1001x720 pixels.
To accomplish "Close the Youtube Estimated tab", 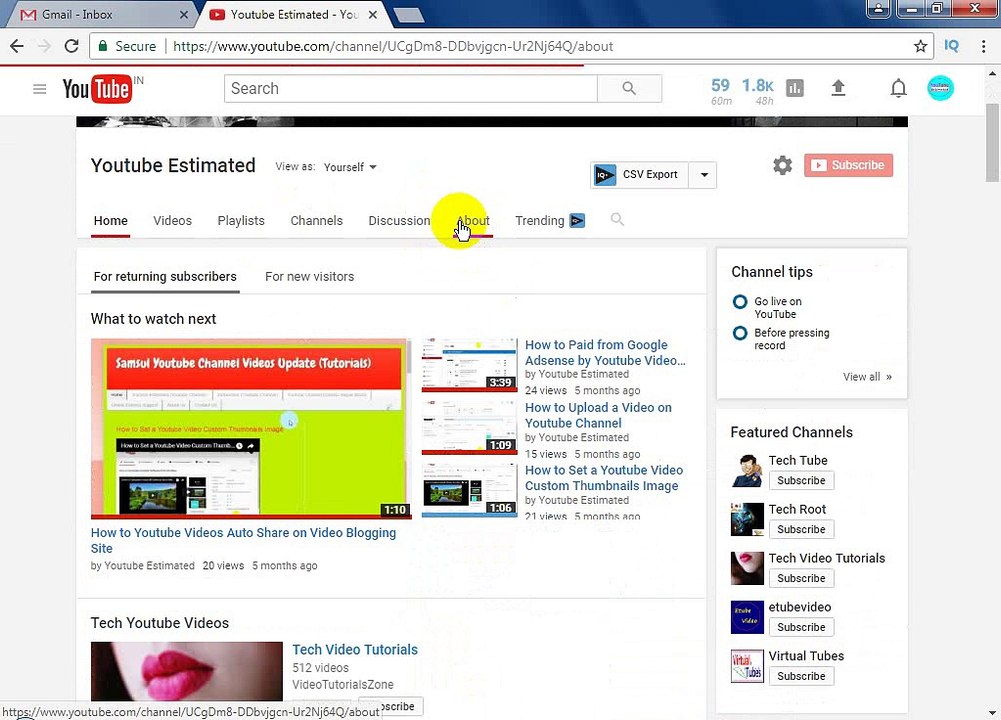I will pyautogui.click(x=373, y=14).
